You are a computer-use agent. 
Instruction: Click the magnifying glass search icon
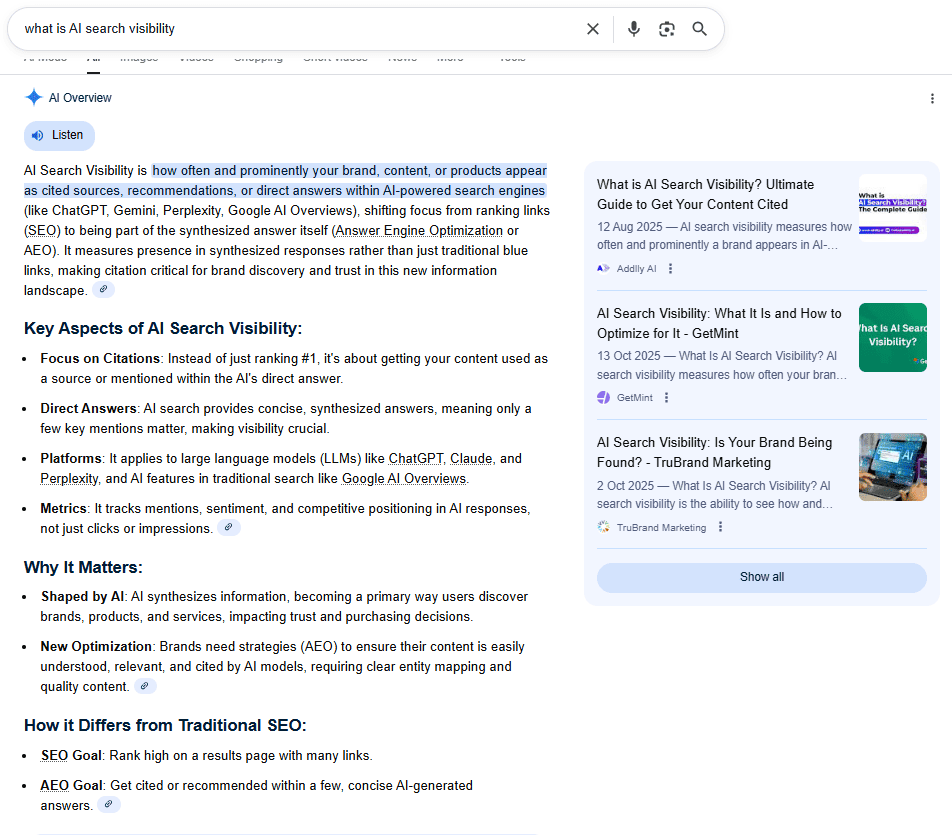point(699,29)
